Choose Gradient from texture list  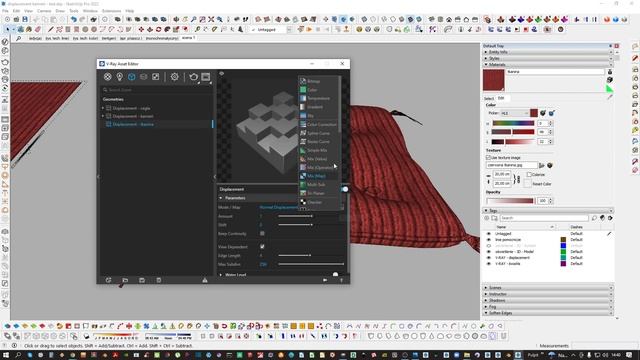click(x=315, y=107)
